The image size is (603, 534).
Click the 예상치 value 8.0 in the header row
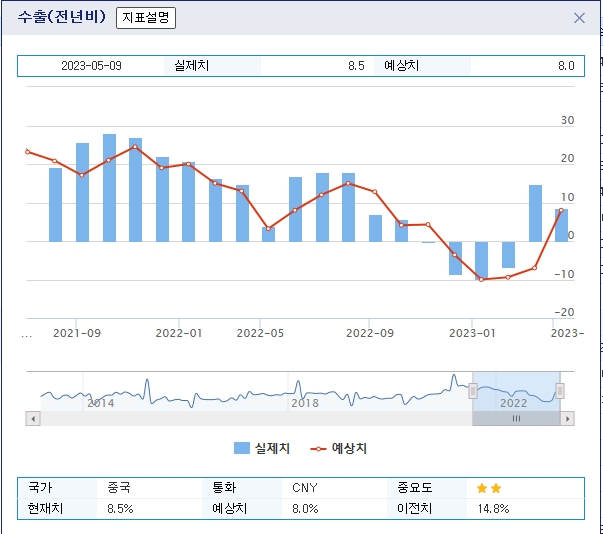click(x=566, y=66)
